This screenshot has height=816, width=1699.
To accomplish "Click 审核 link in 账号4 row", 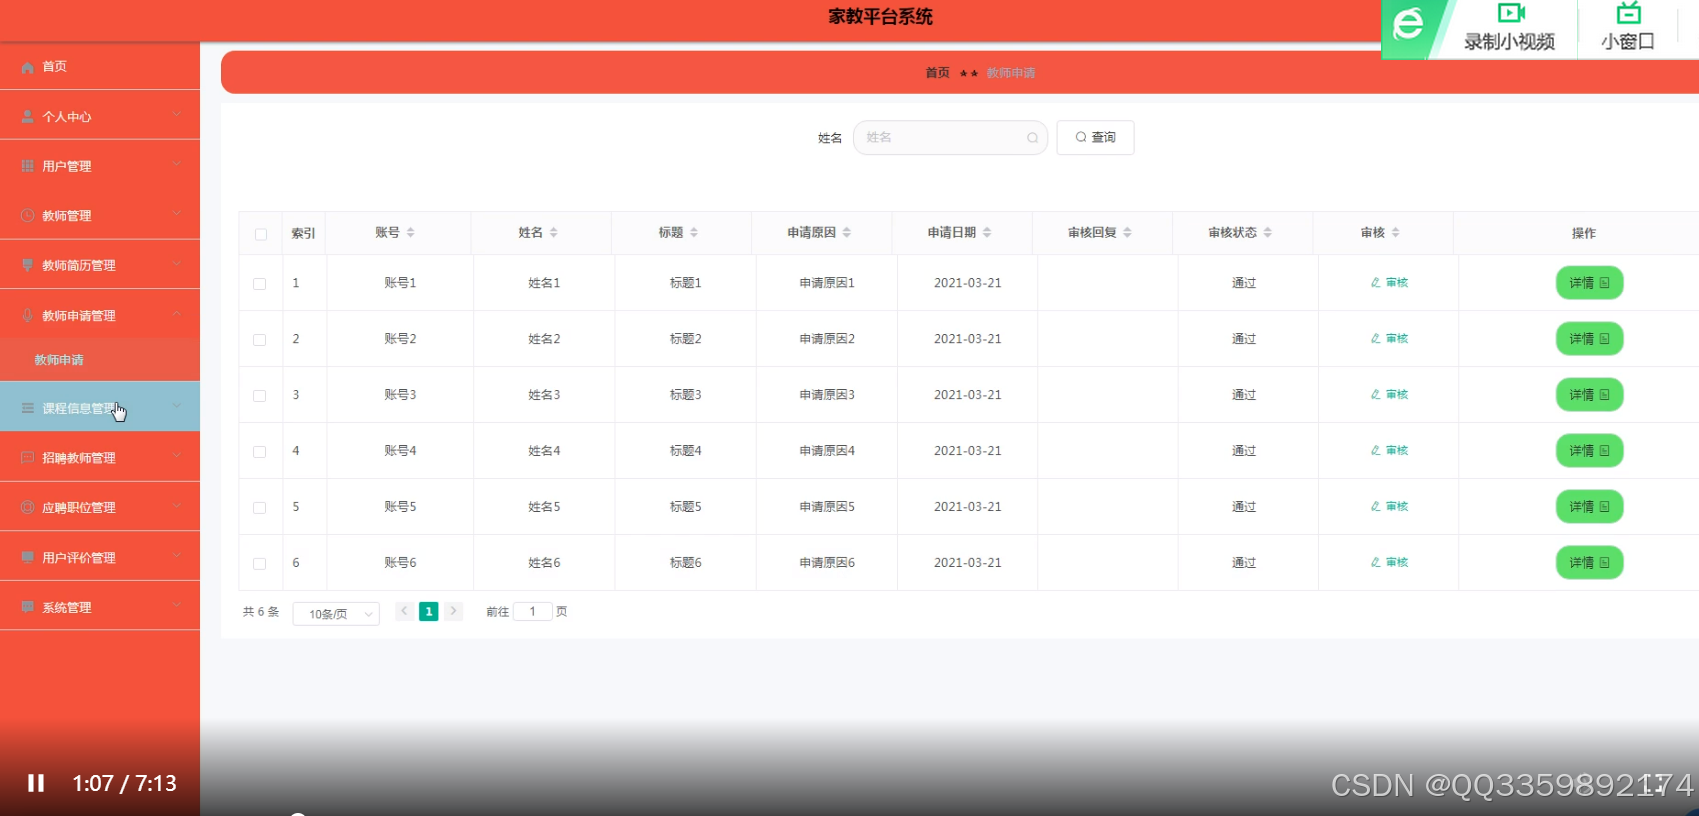I will 1389,451.
